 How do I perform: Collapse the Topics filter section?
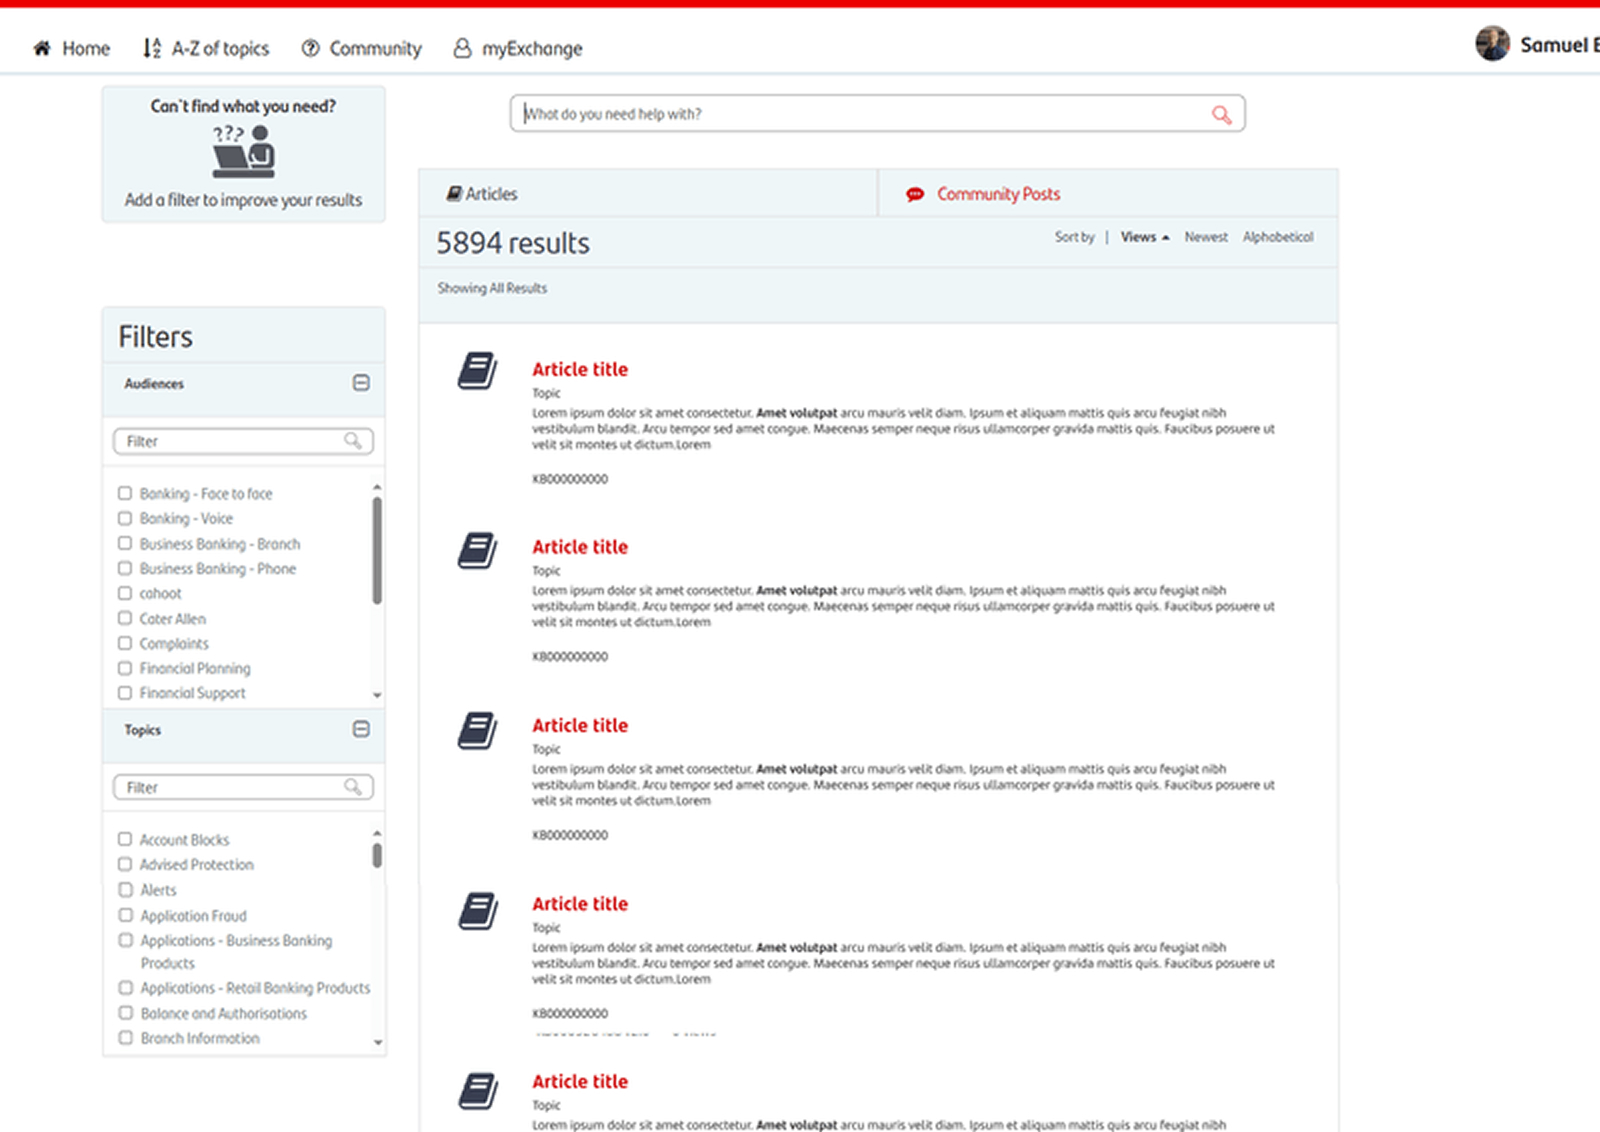361,729
